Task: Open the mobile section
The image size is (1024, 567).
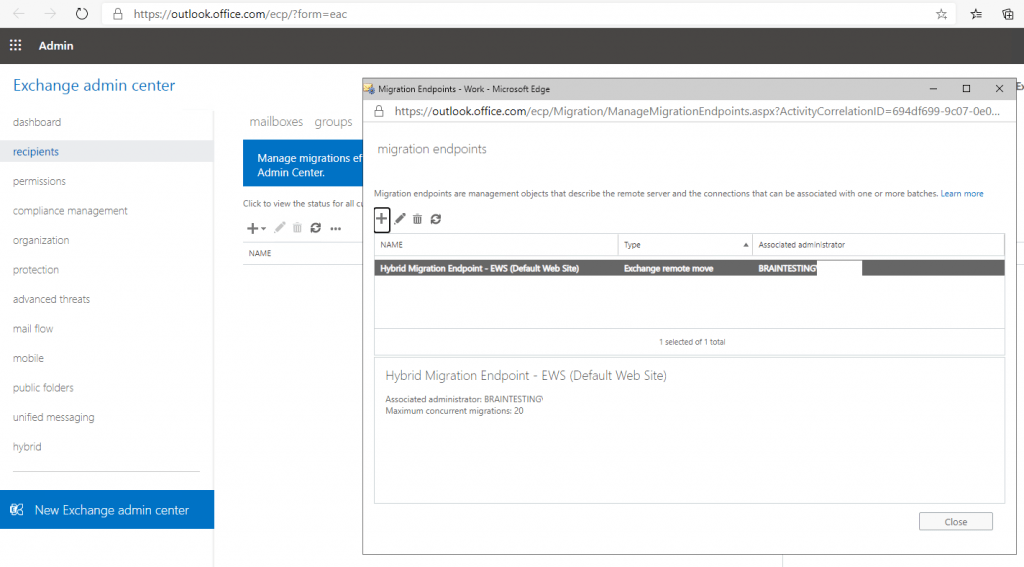Action: [28, 358]
